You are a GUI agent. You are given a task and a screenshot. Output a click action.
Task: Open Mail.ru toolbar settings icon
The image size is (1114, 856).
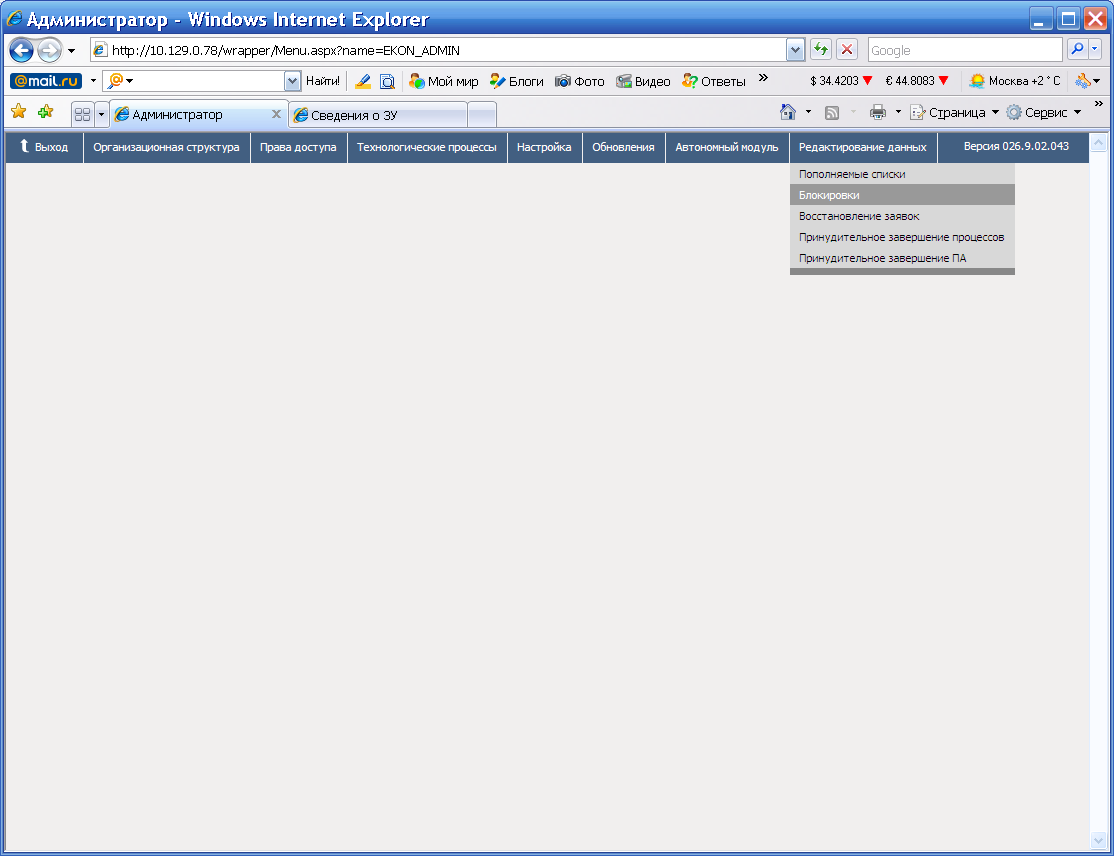coord(1087,81)
